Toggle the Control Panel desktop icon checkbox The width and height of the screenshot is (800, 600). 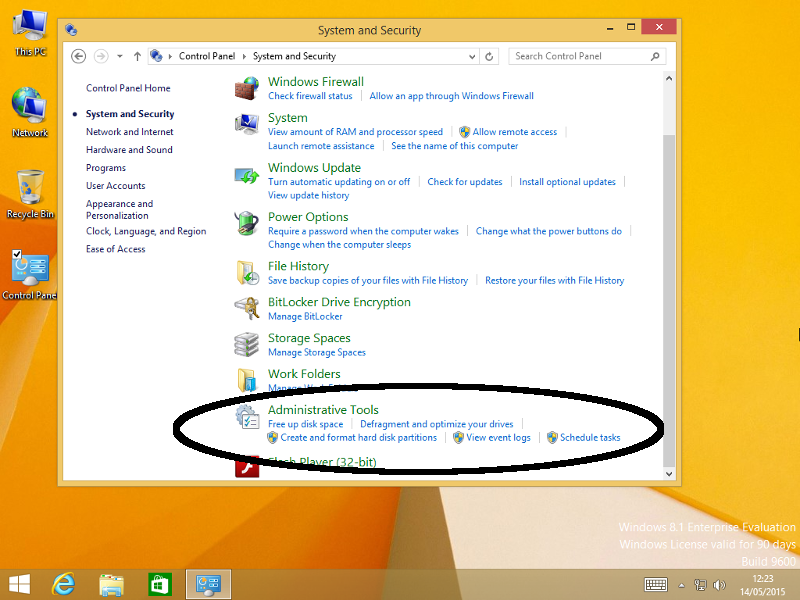point(17,254)
